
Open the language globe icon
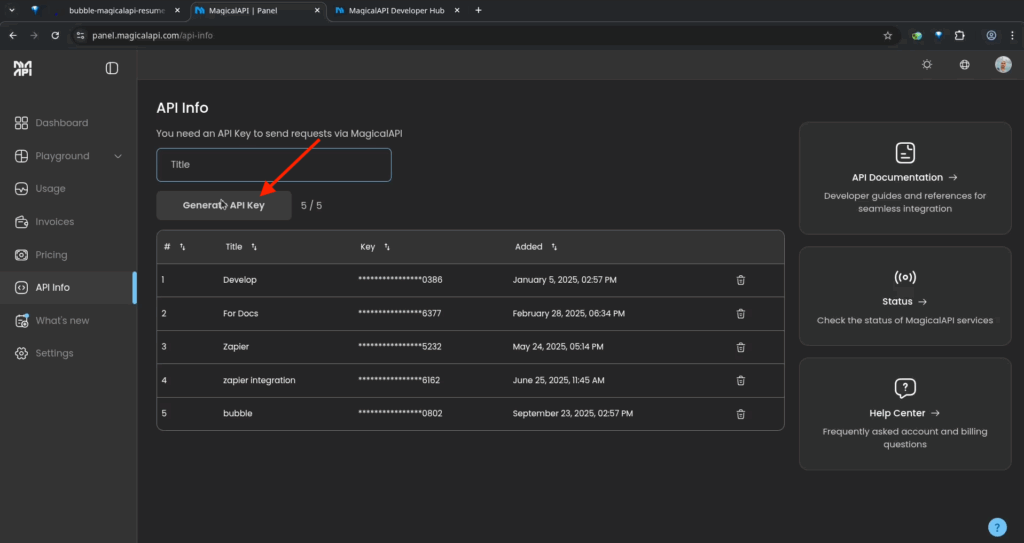pyautogui.click(x=965, y=65)
